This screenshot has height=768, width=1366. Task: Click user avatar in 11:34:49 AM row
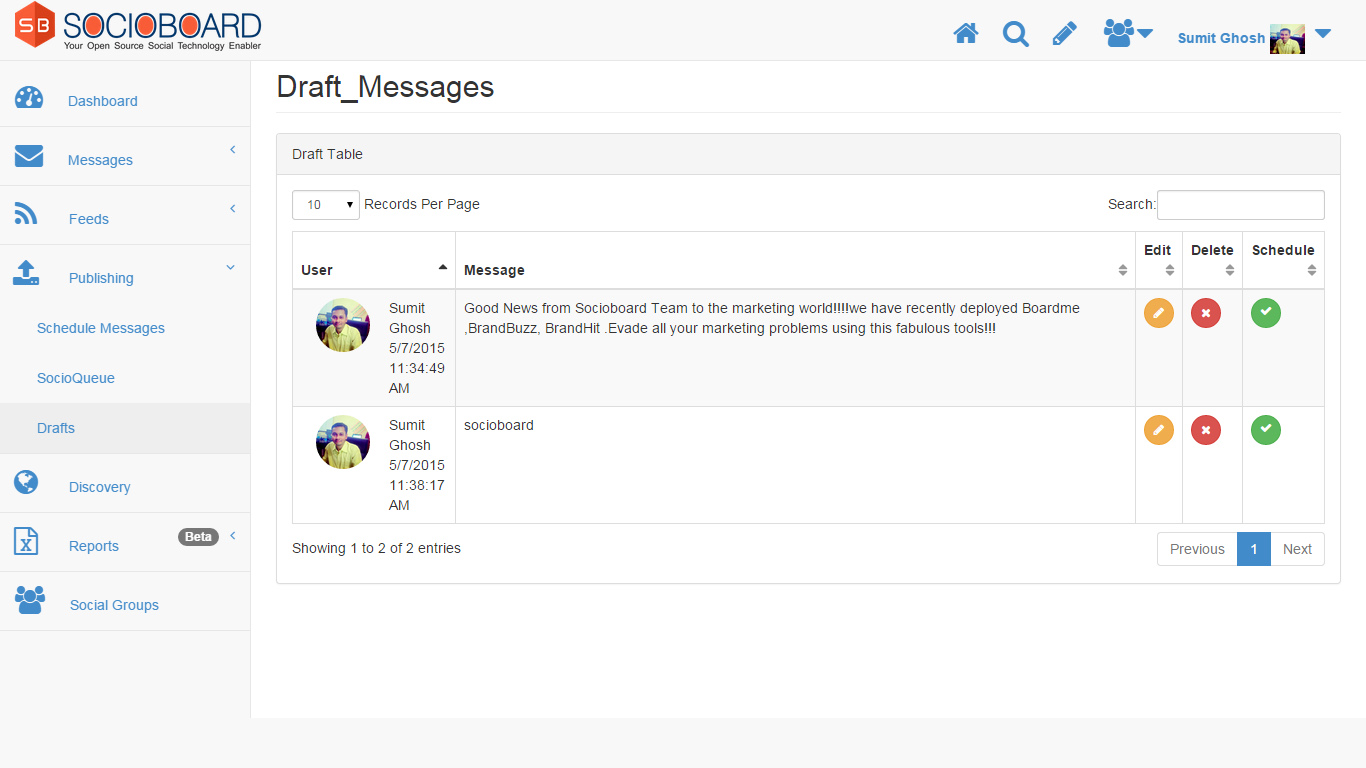point(343,325)
